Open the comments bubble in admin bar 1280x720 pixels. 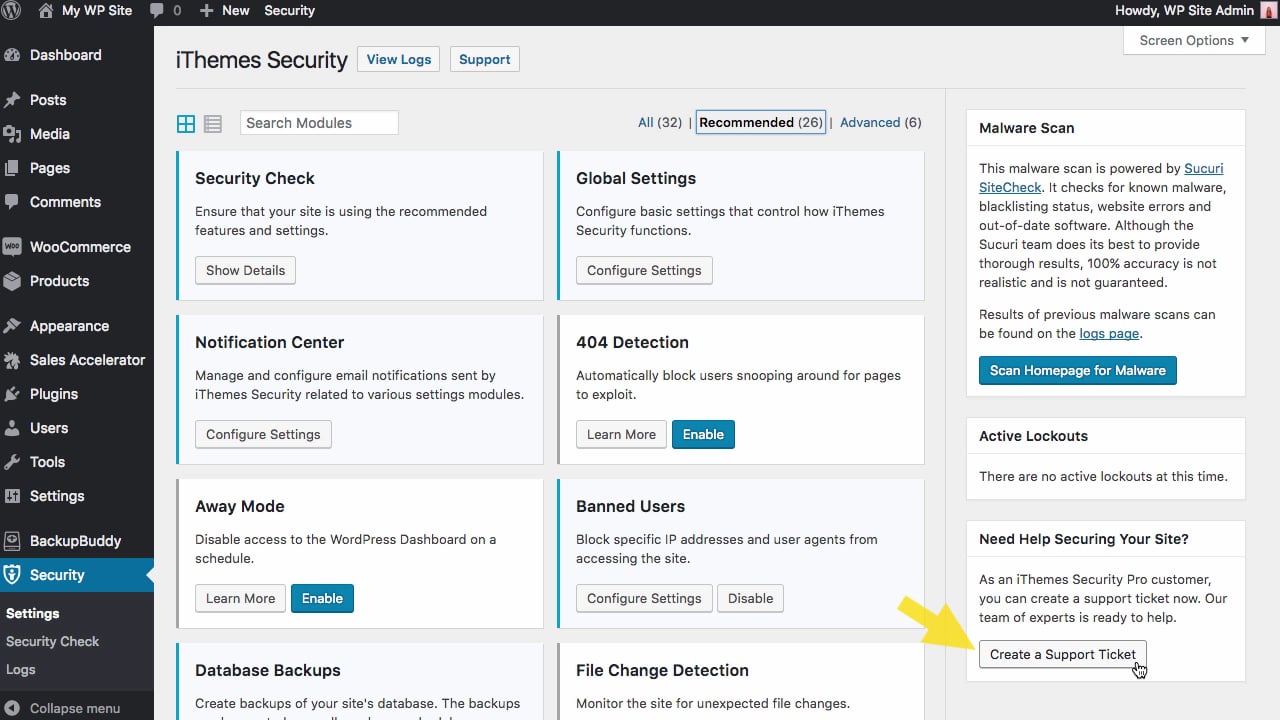[x=164, y=11]
